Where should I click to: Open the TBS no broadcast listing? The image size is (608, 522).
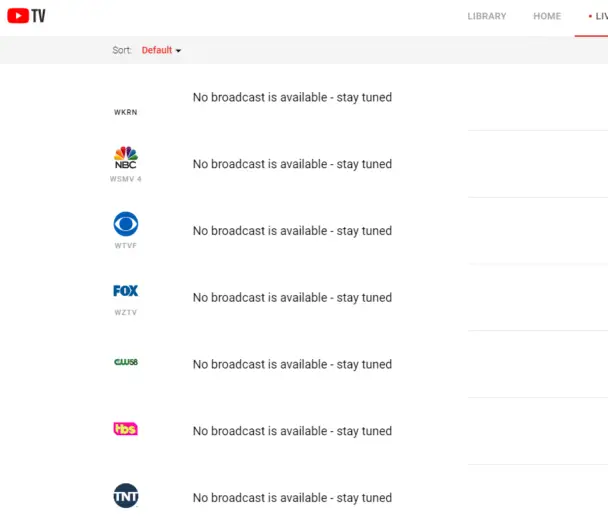(x=292, y=431)
